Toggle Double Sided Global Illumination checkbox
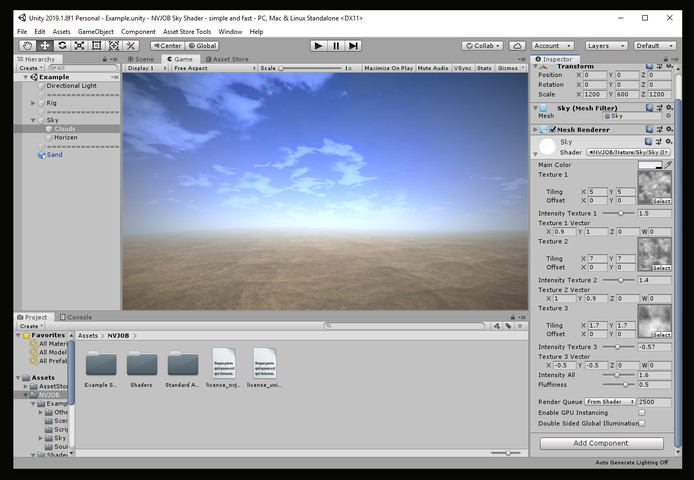Image resolution: width=694 pixels, height=480 pixels. click(x=641, y=423)
